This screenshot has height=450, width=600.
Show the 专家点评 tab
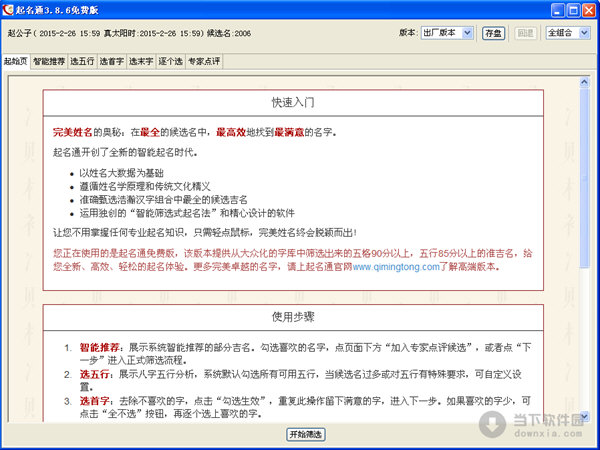(204, 61)
